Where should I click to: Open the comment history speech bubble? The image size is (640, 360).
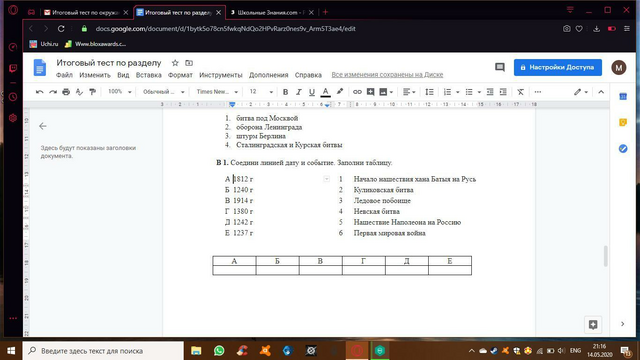500,67
